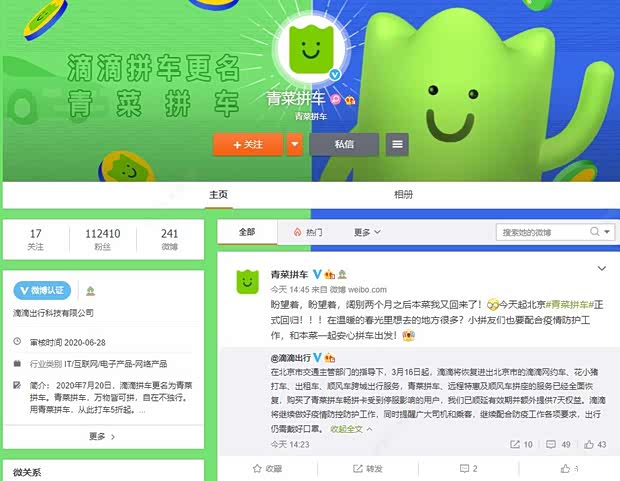Screen dimensions: 620x481
Task: Open the @滴滴出行 mention link
Action: point(291,358)
